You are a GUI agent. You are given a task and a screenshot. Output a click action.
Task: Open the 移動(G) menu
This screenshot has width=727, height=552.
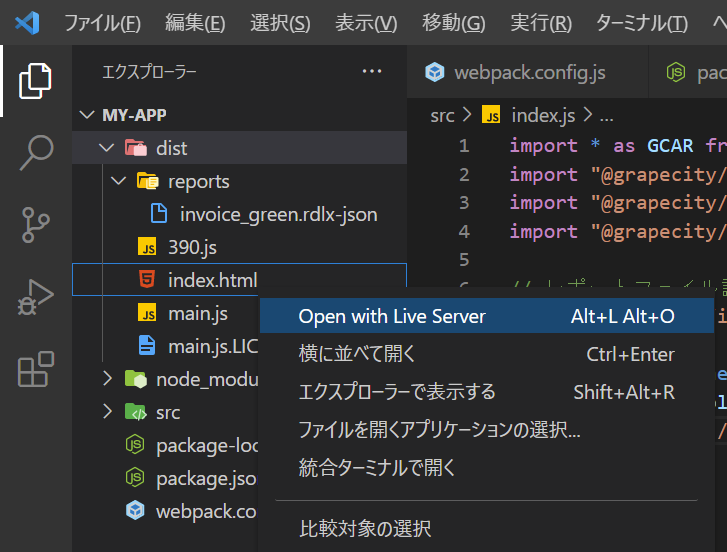453,23
